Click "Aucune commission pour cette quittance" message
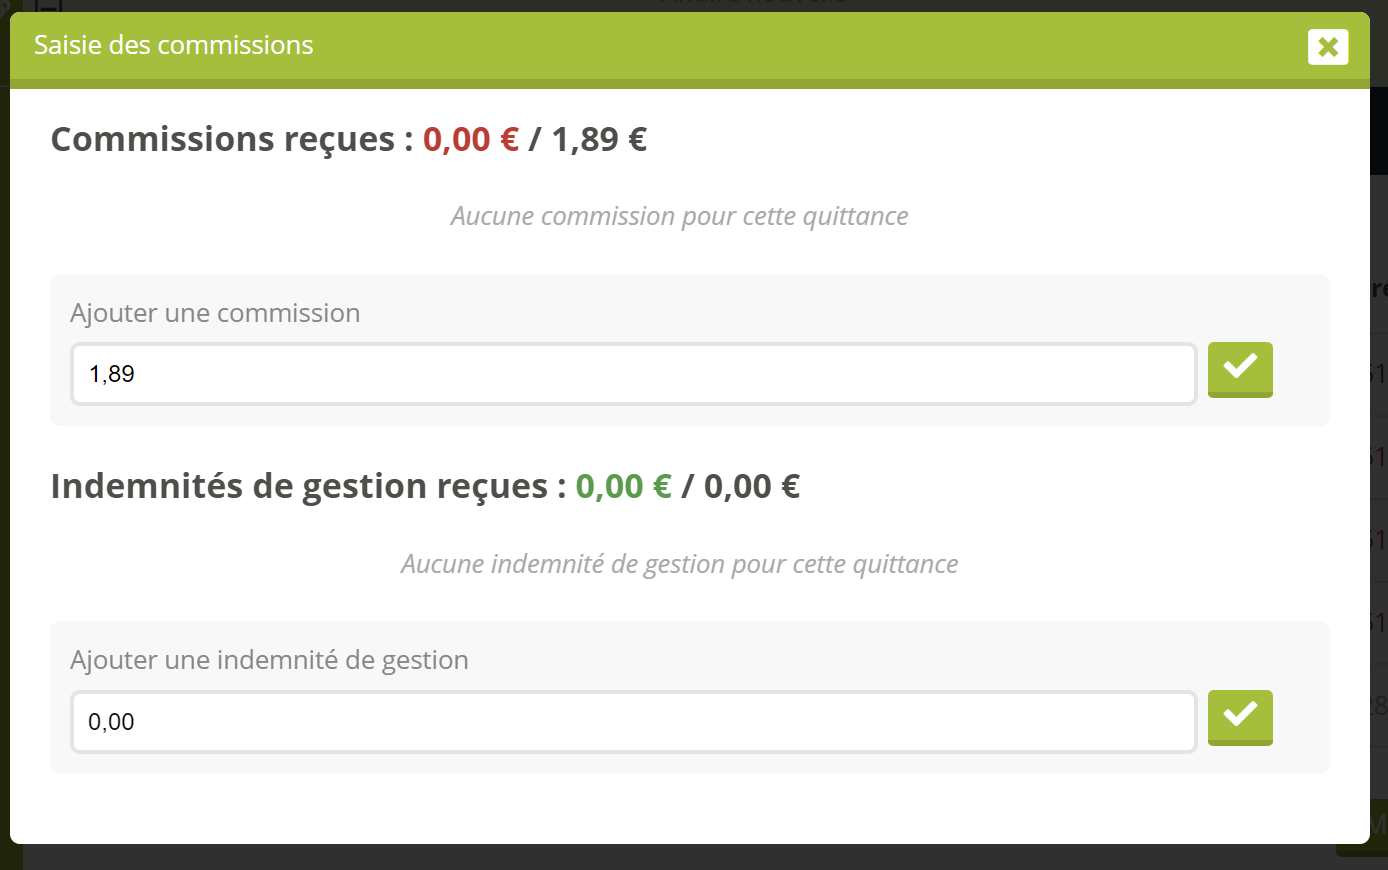Viewport: 1388px width, 870px height. tap(679, 216)
